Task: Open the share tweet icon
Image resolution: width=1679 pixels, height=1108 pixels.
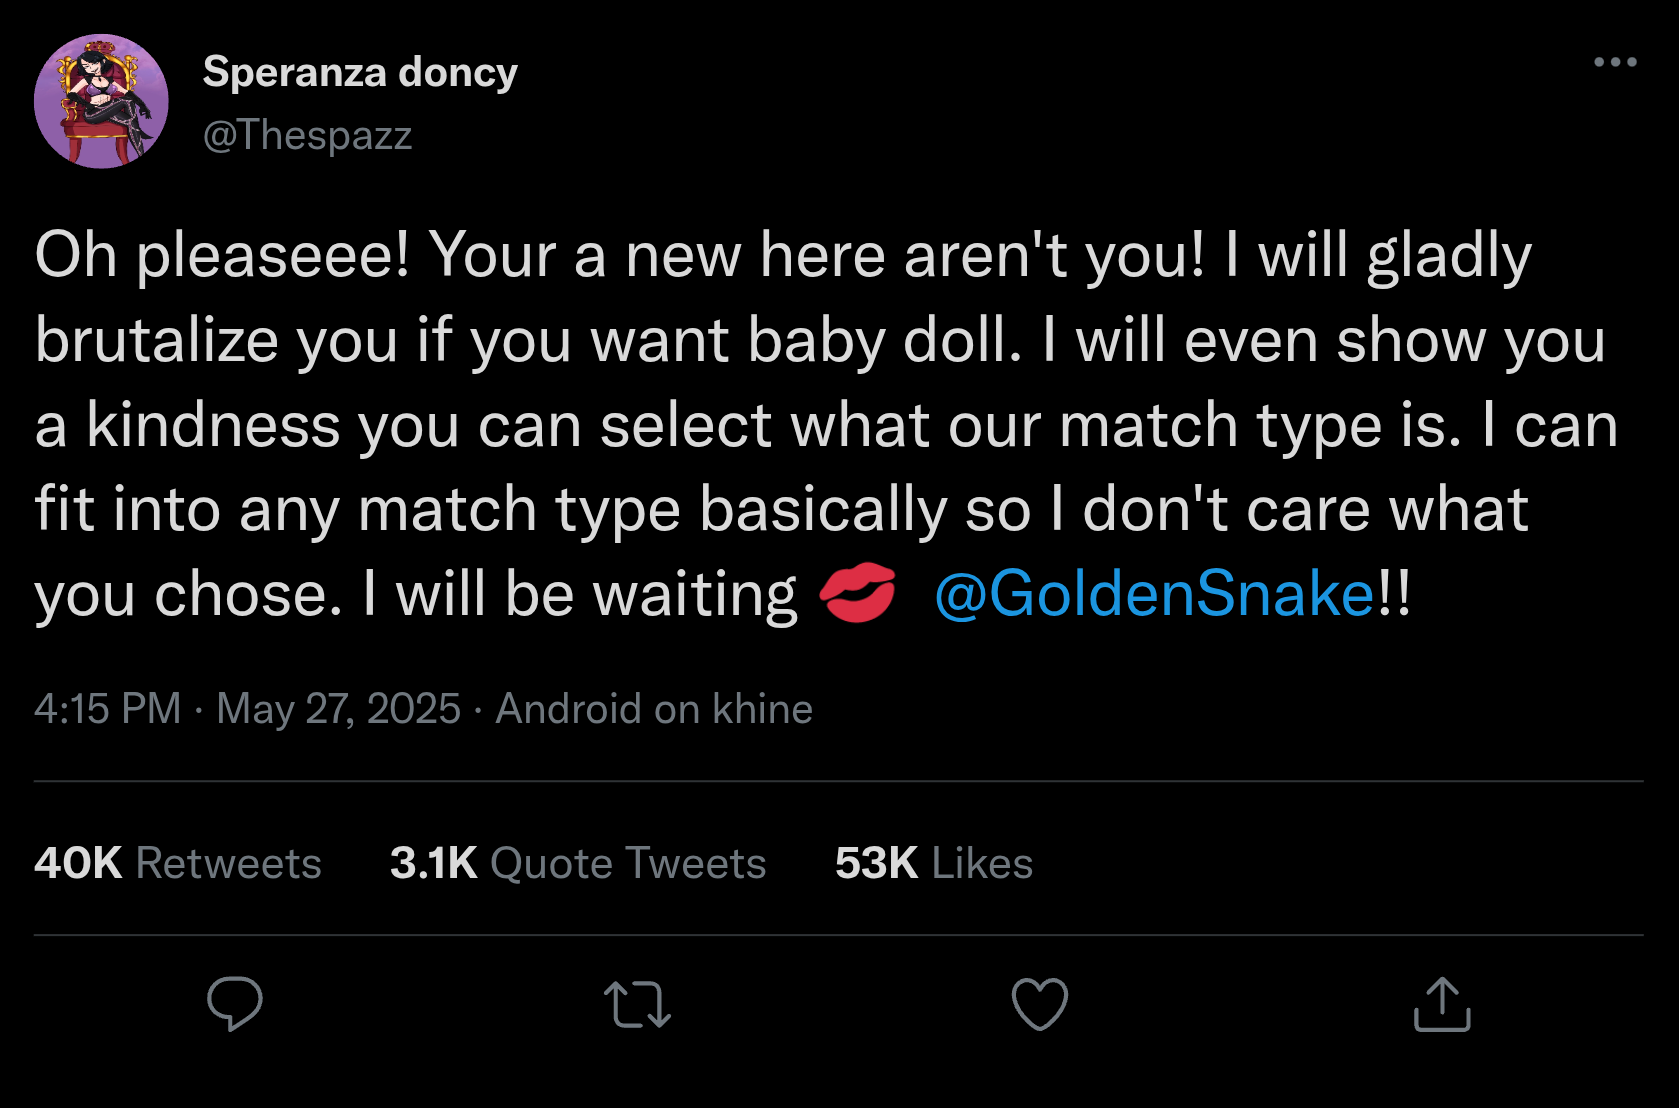Action: 1442,1004
